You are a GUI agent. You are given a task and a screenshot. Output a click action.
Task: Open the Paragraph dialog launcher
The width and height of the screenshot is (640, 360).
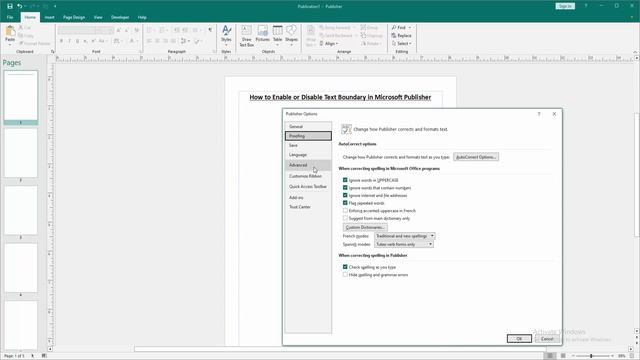click(215, 51)
